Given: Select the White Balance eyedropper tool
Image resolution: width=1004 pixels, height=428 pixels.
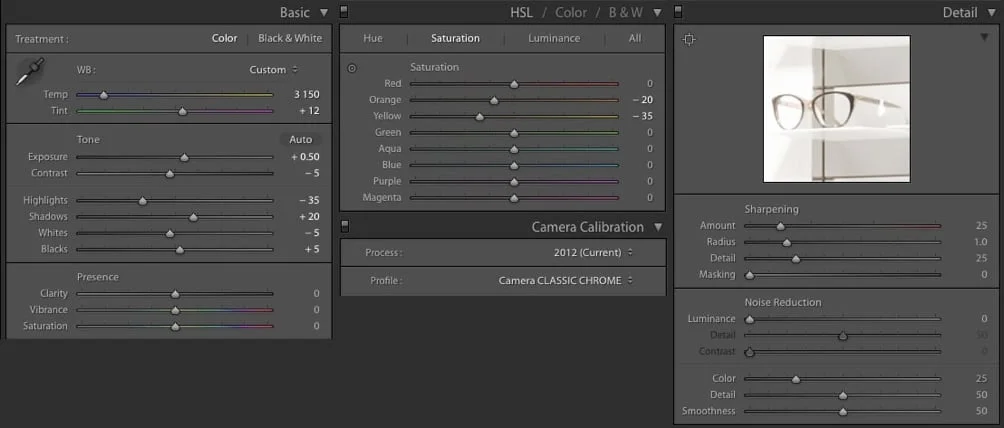Looking at the screenshot, I should pos(29,71).
